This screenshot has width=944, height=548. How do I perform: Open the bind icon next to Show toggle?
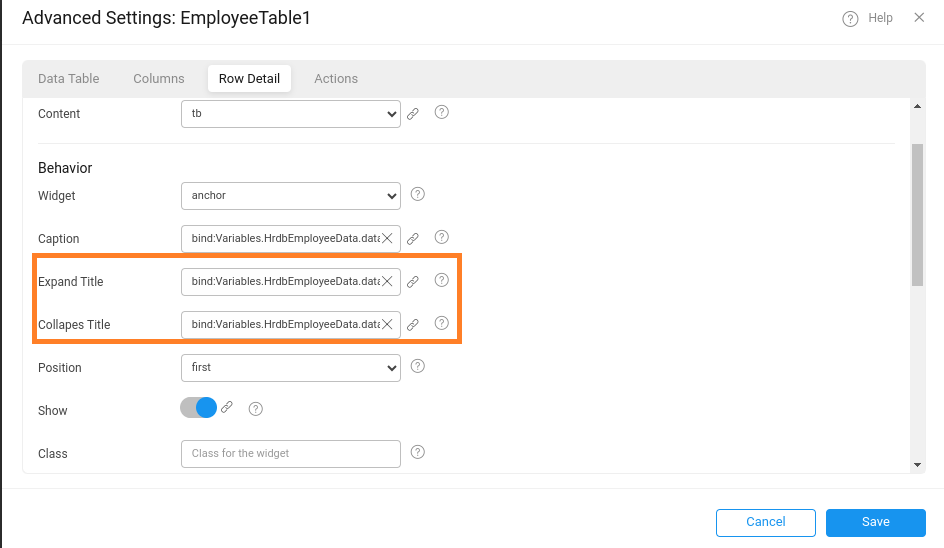tap(227, 408)
